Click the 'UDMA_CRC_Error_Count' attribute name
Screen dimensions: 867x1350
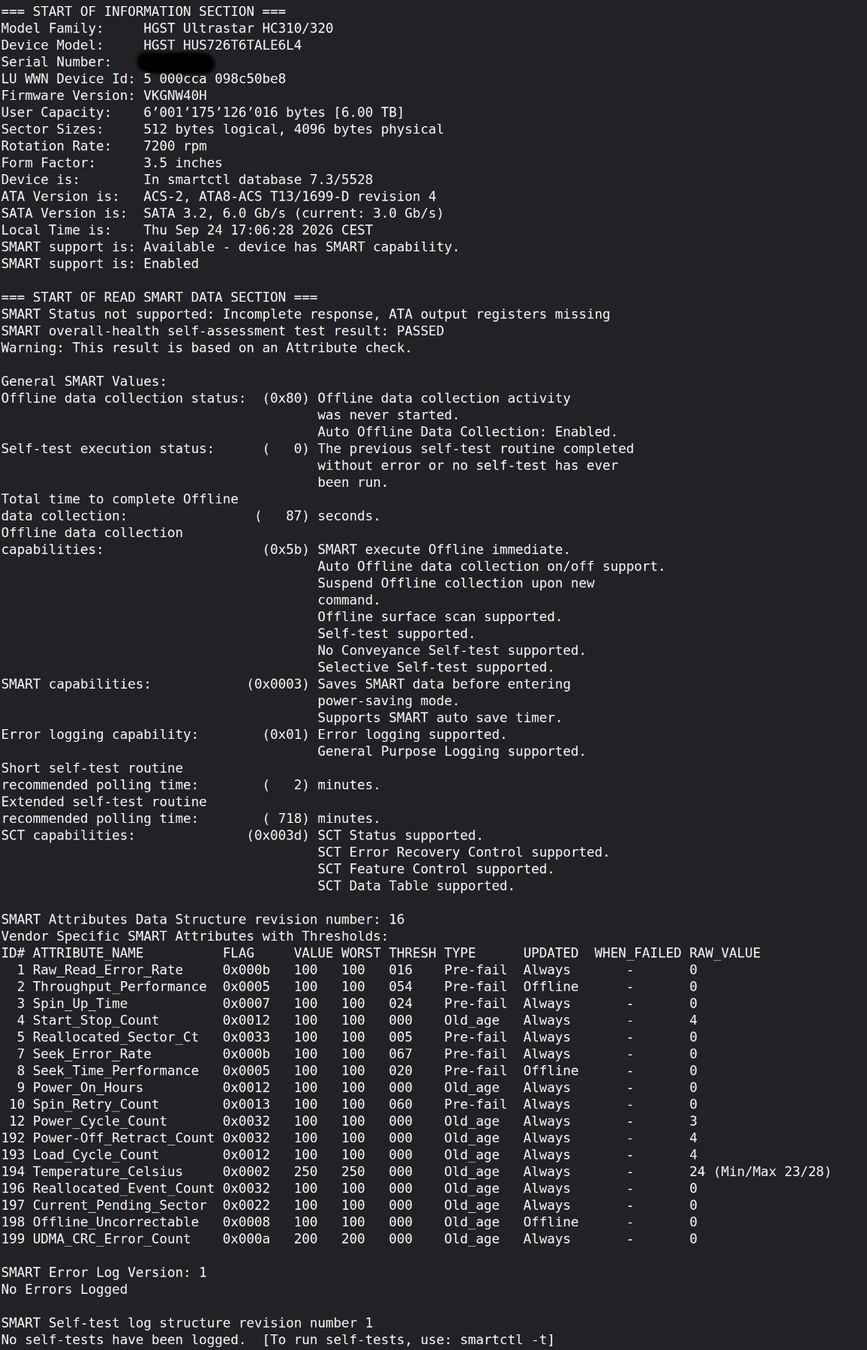112,1238
